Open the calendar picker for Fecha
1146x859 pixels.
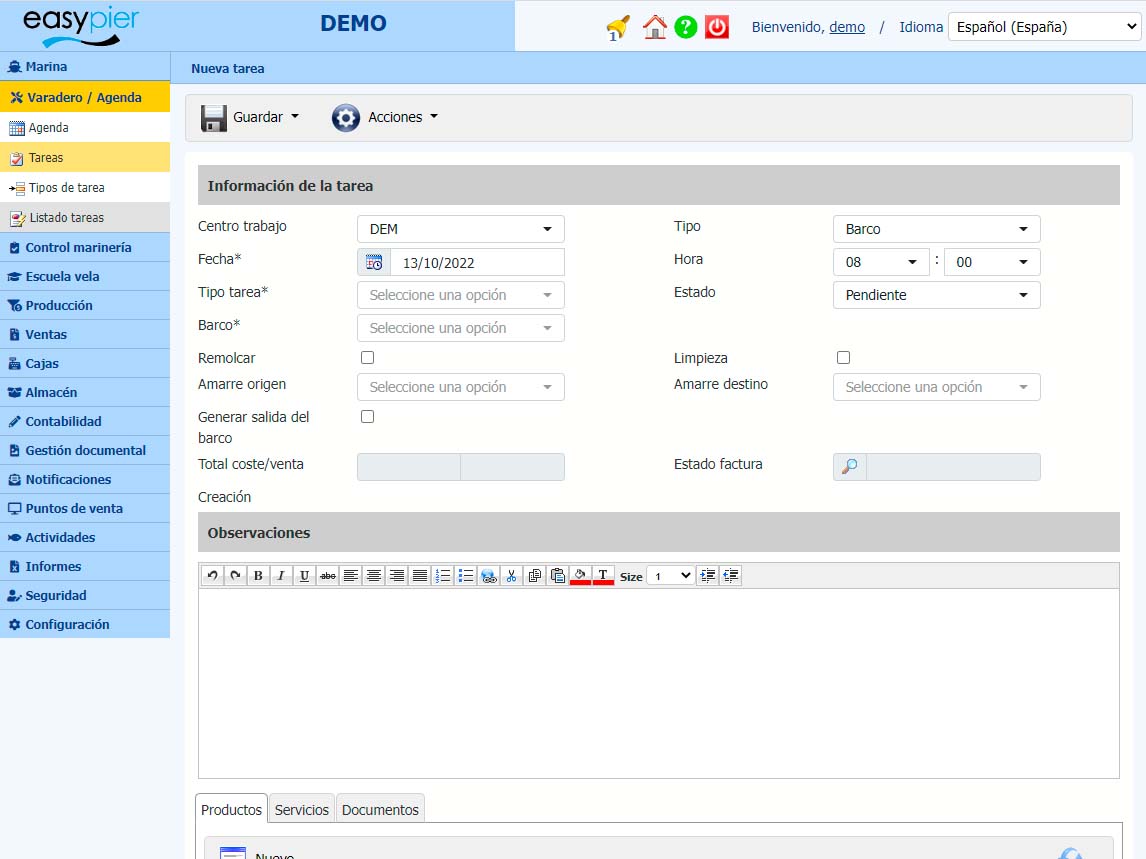[373, 262]
